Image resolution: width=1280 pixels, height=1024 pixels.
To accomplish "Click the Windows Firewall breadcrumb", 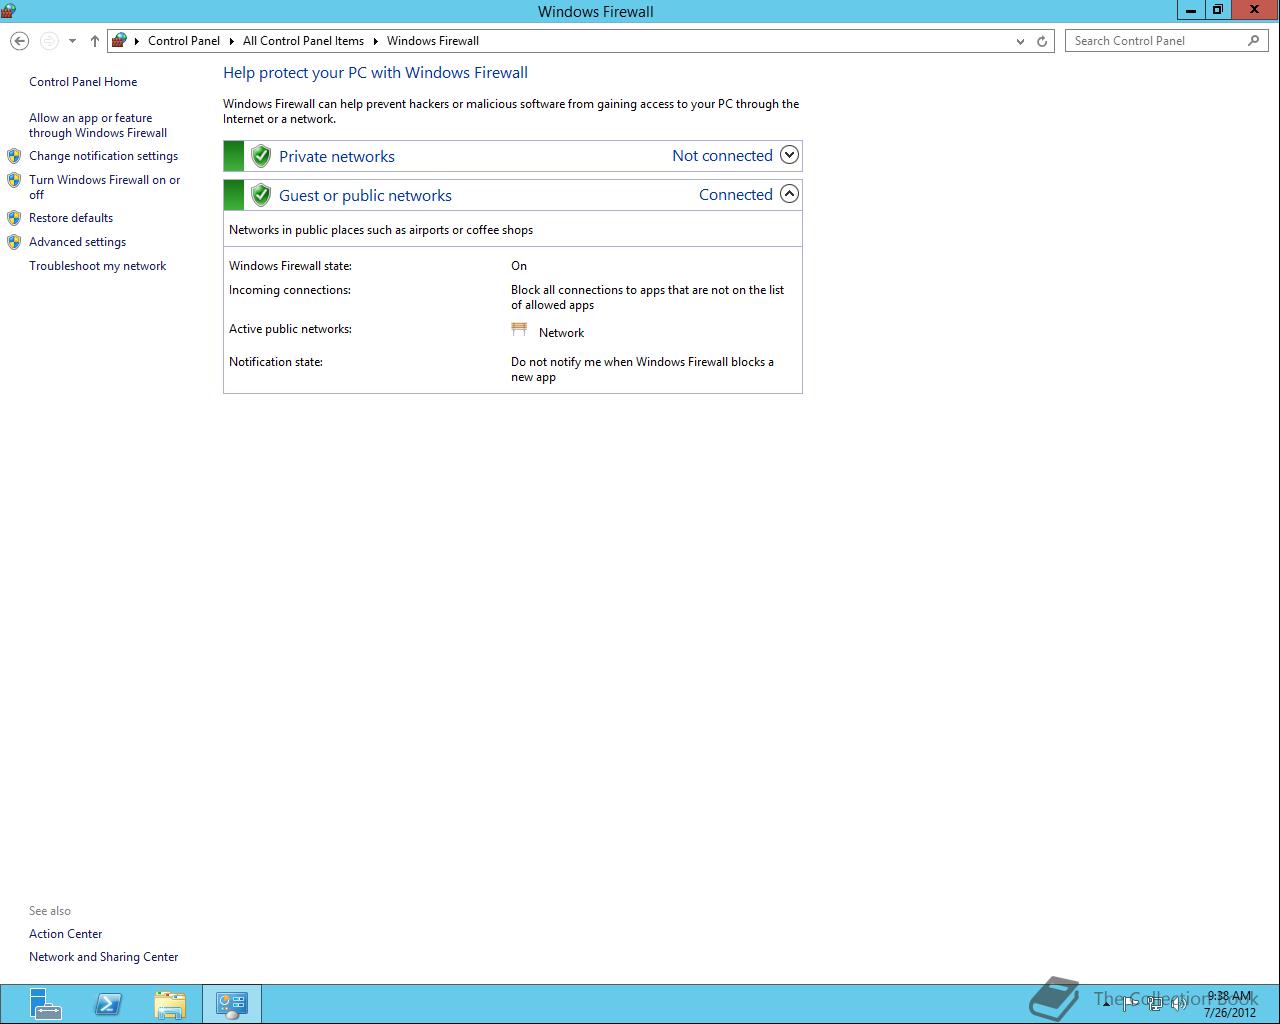I will [433, 41].
